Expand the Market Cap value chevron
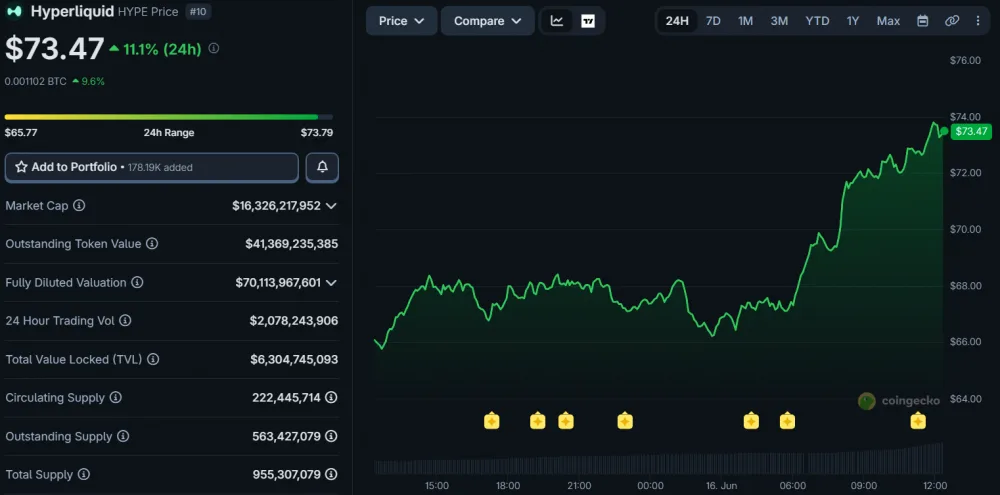This screenshot has height=495, width=1000. point(331,205)
